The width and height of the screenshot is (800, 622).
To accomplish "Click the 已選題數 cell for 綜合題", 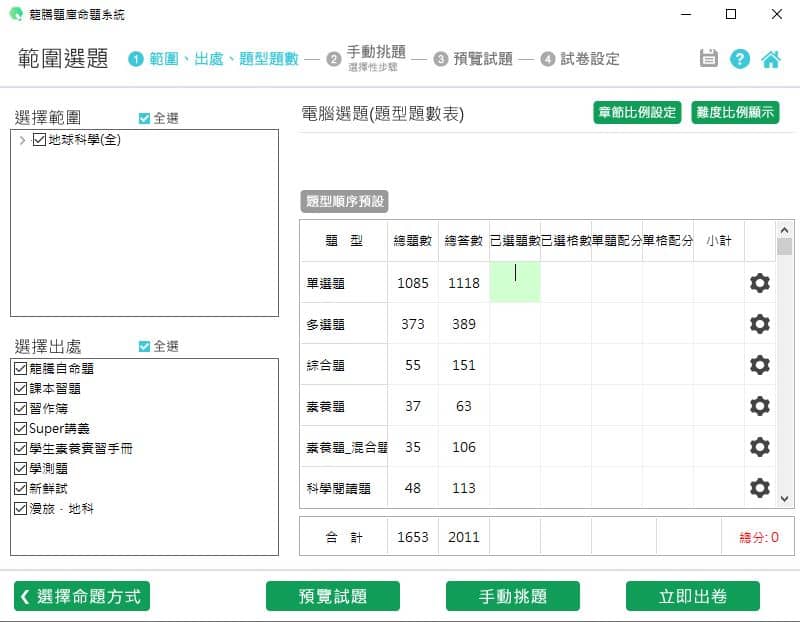I will 515,365.
